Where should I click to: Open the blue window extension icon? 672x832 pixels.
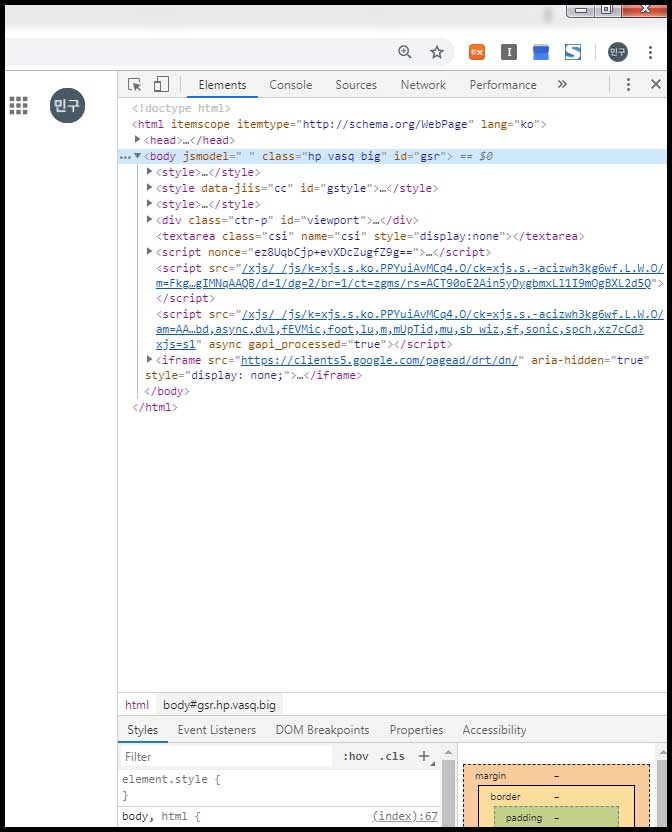540,52
